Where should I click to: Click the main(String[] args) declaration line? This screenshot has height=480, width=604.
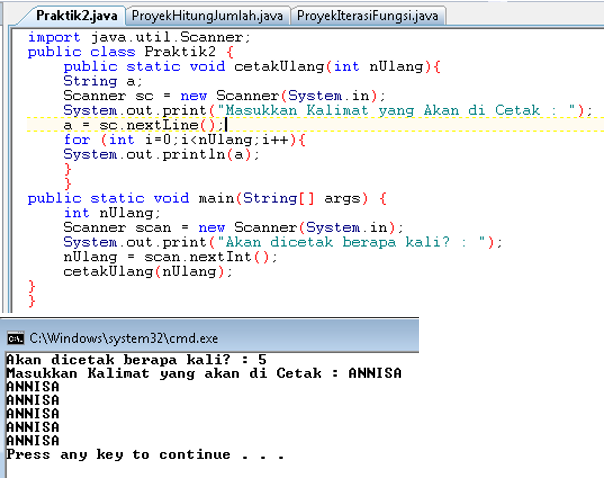pyautogui.click(x=207, y=198)
